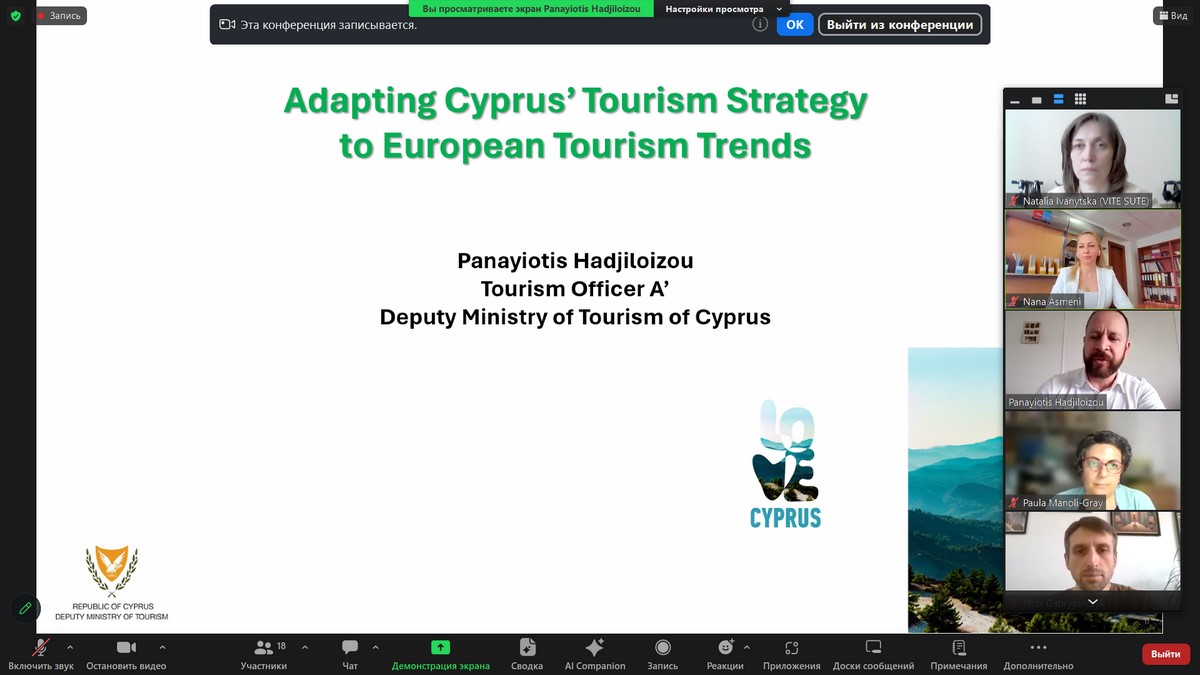Open Настройки просмотра view options dropdown
The image size is (1200, 675).
[724, 9]
